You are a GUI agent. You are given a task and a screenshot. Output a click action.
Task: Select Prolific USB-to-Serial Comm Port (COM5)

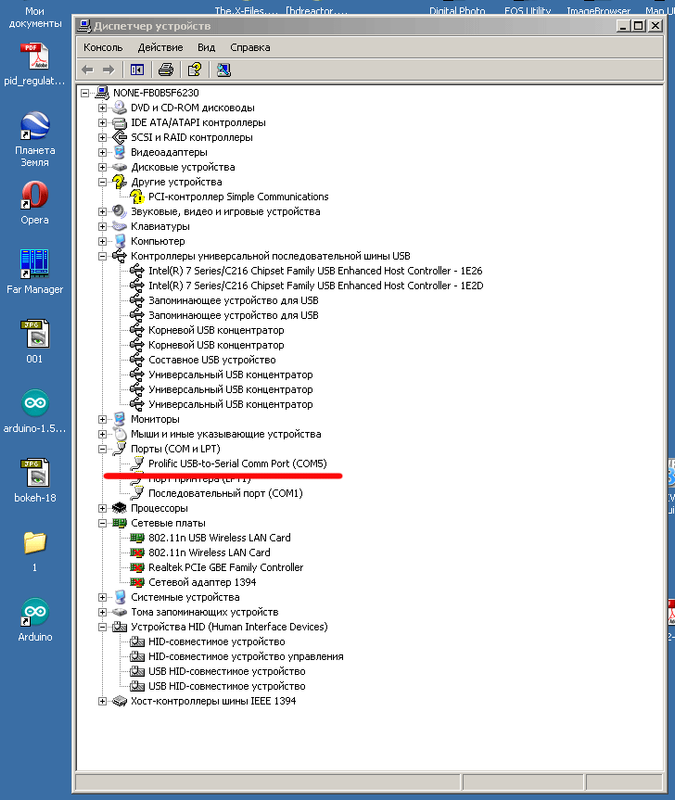point(237,463)
